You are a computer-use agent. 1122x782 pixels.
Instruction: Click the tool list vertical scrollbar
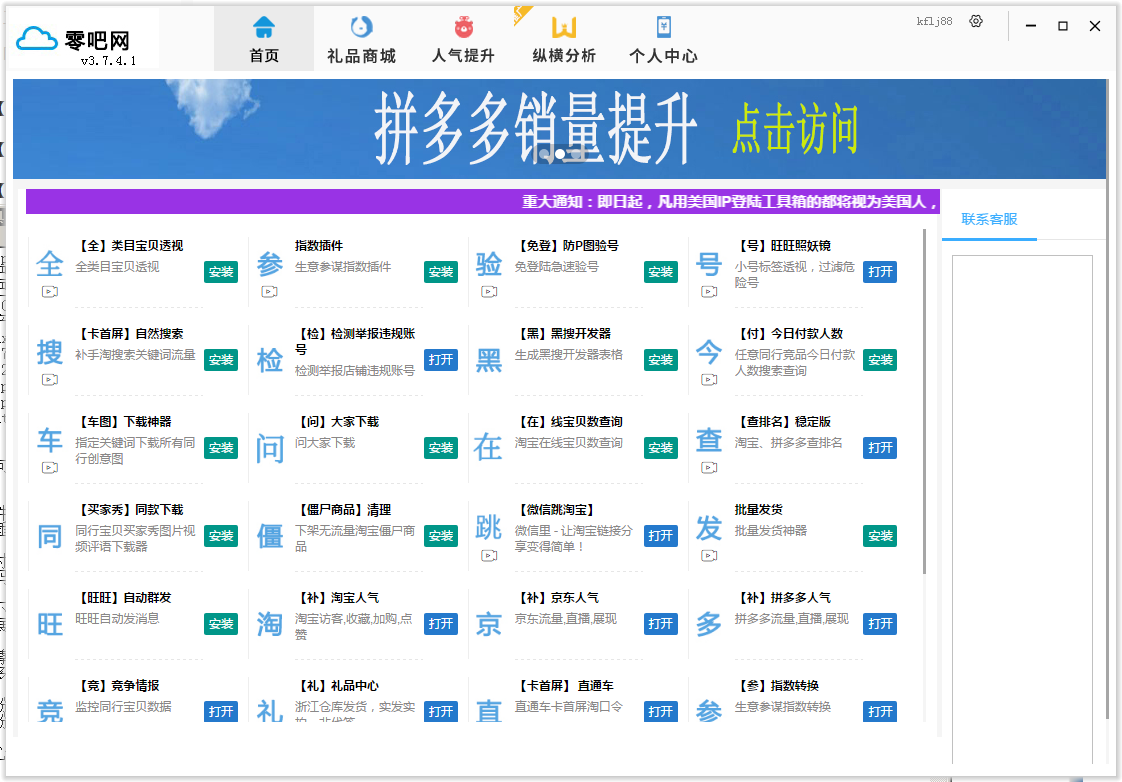(925, 401)
